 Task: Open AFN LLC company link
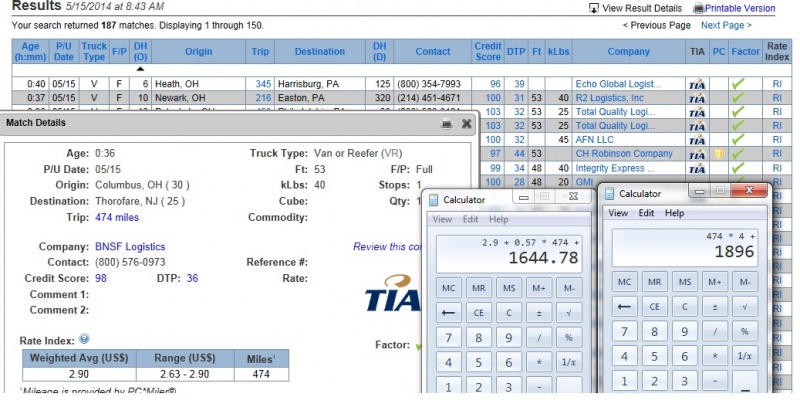point(594,140)
